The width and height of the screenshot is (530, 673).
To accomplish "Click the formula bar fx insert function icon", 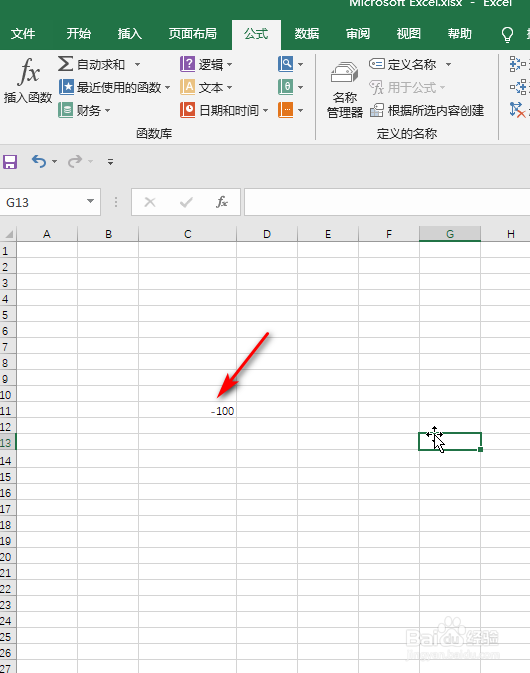I will click(x=221, y=202).
